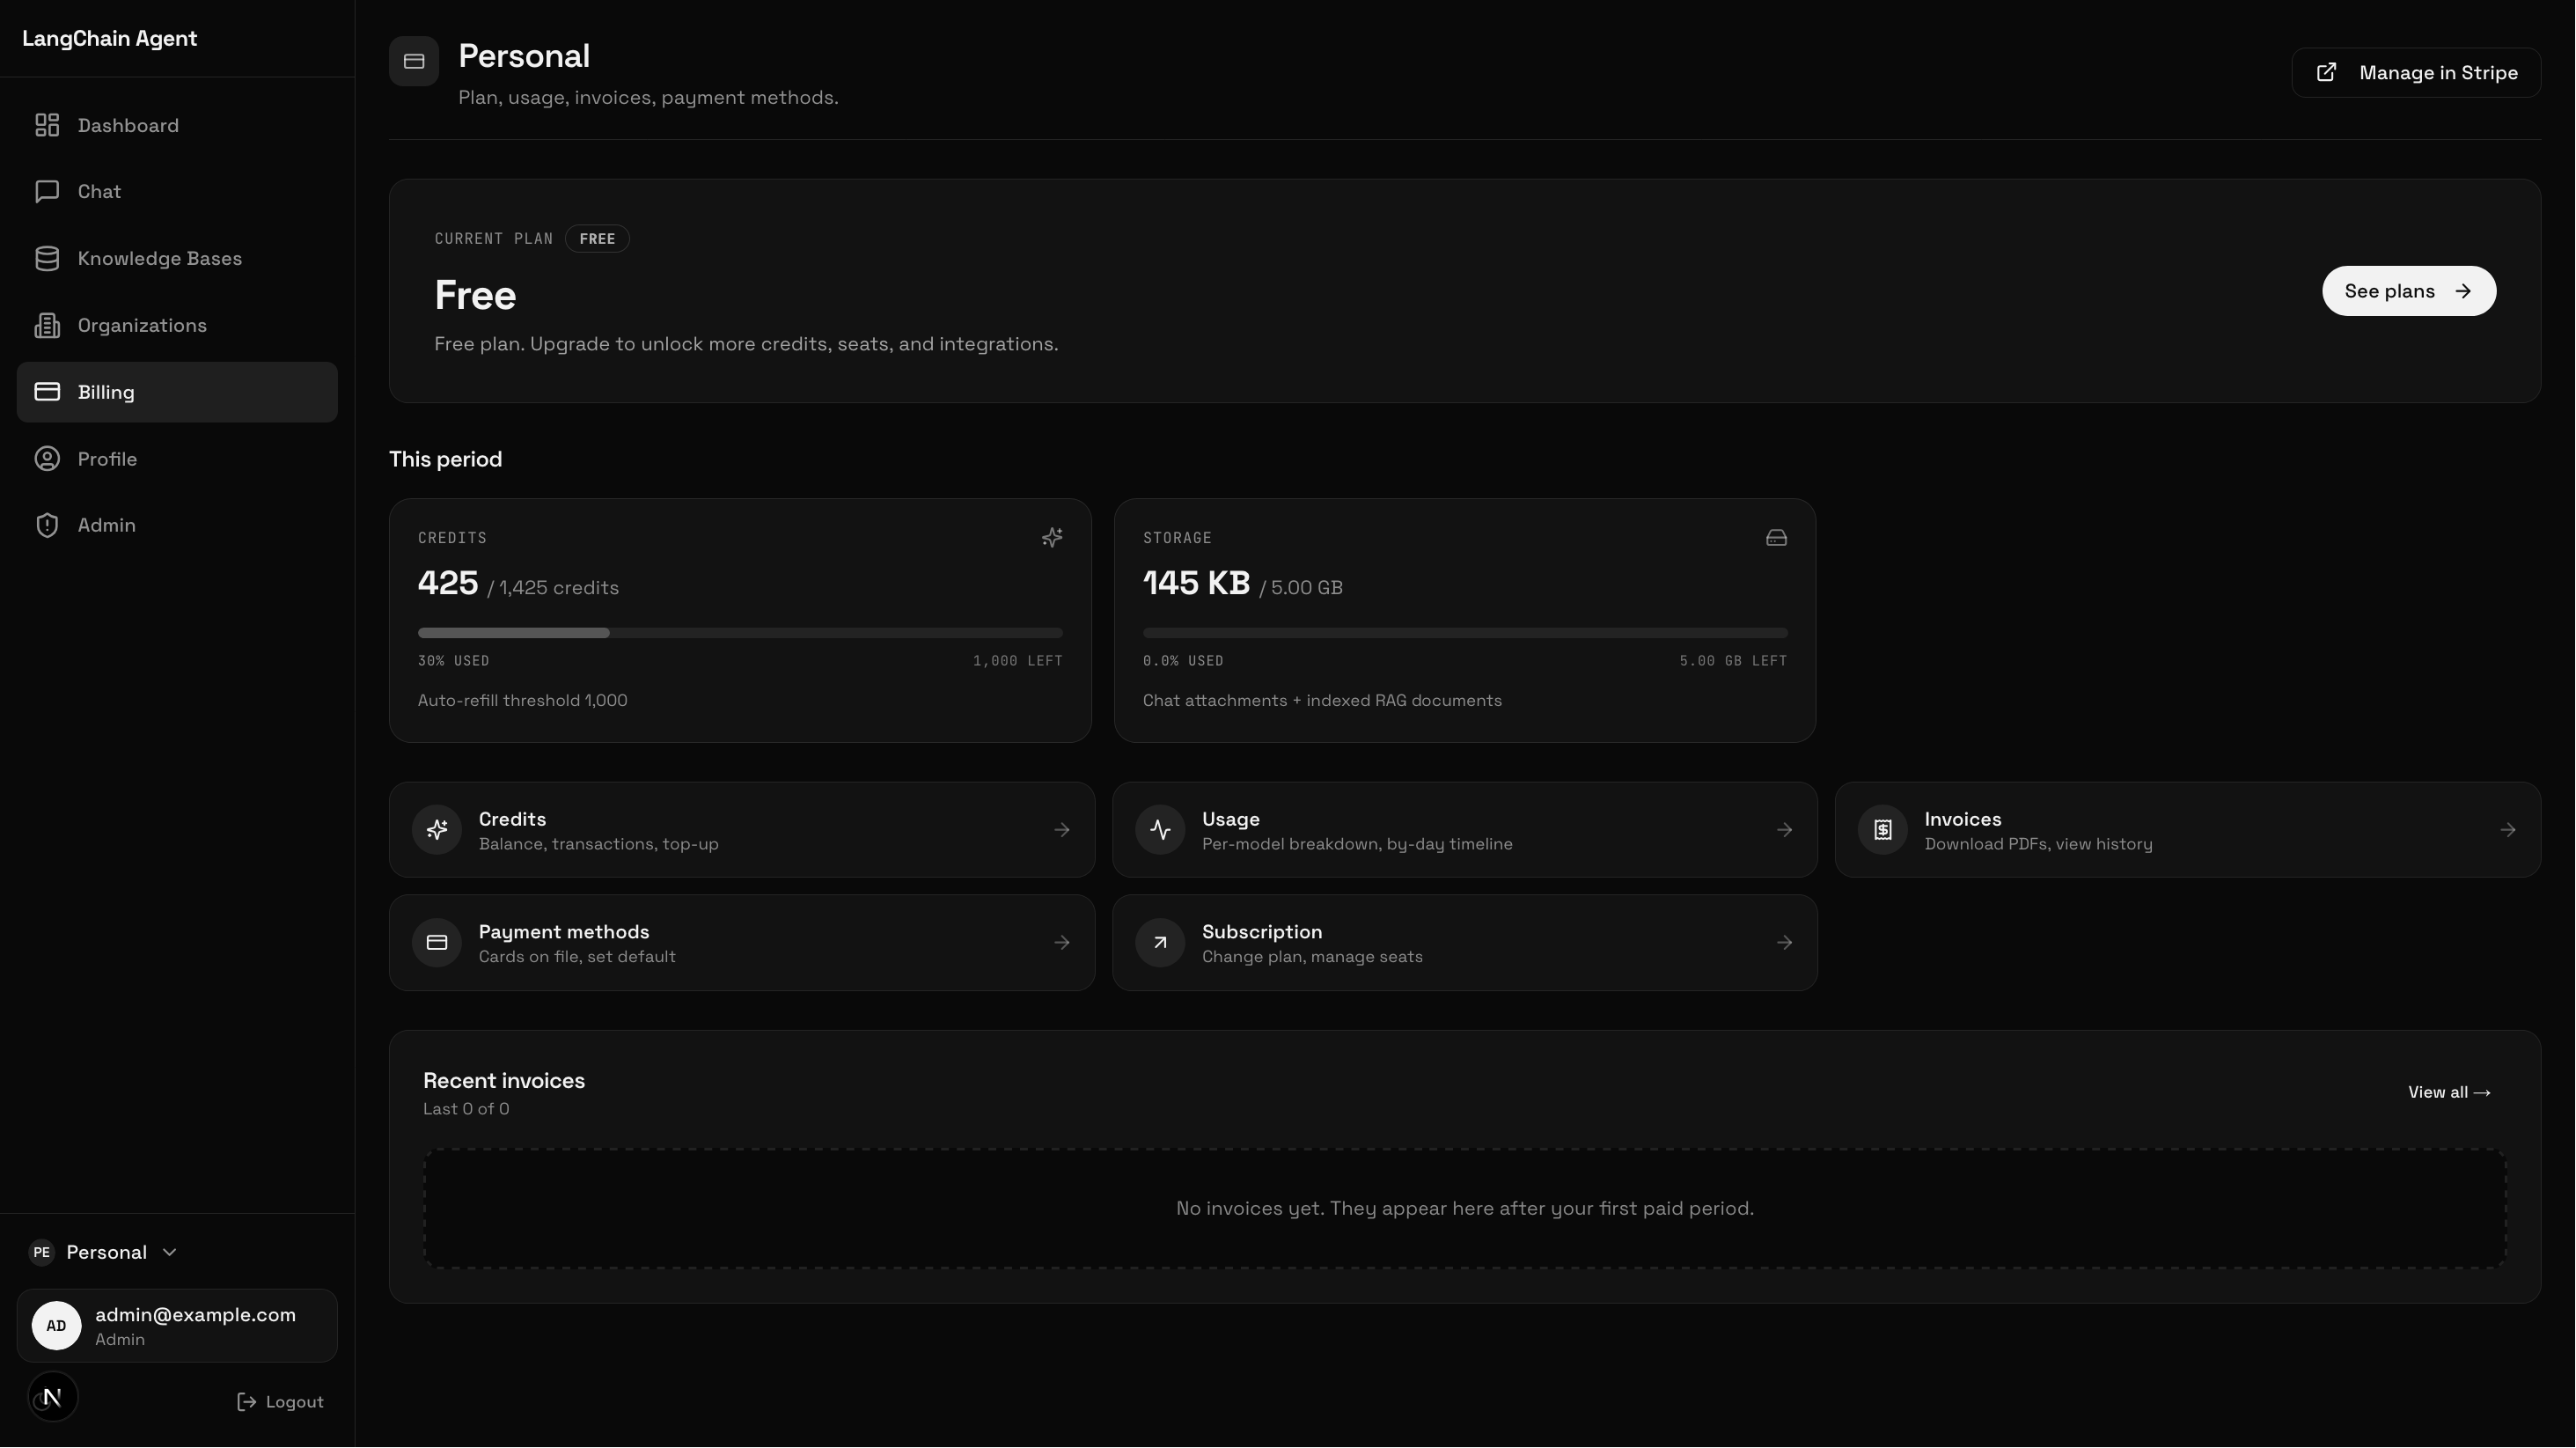The image size is (2576, 1448).
Task: Click the '5.00 GB LEFT' storage label
Action: (x=1733, y=661)
